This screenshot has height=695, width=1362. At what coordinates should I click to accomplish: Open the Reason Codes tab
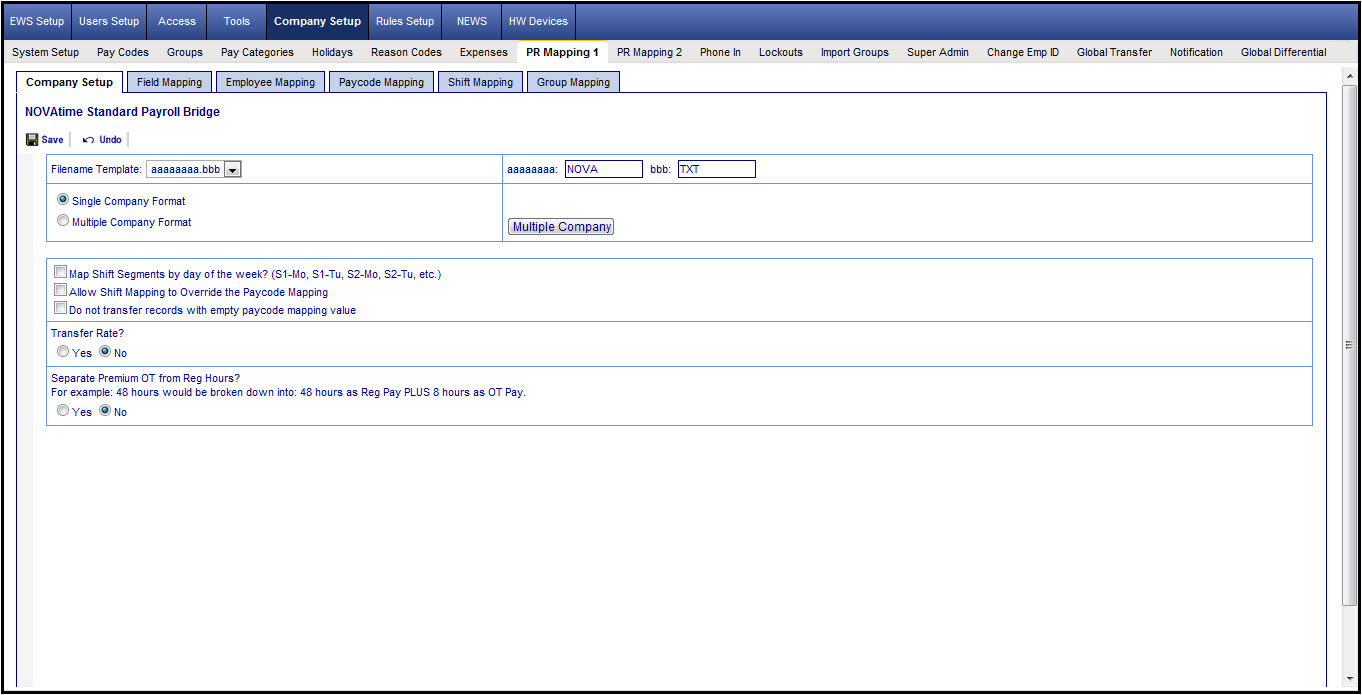(406, 52)
